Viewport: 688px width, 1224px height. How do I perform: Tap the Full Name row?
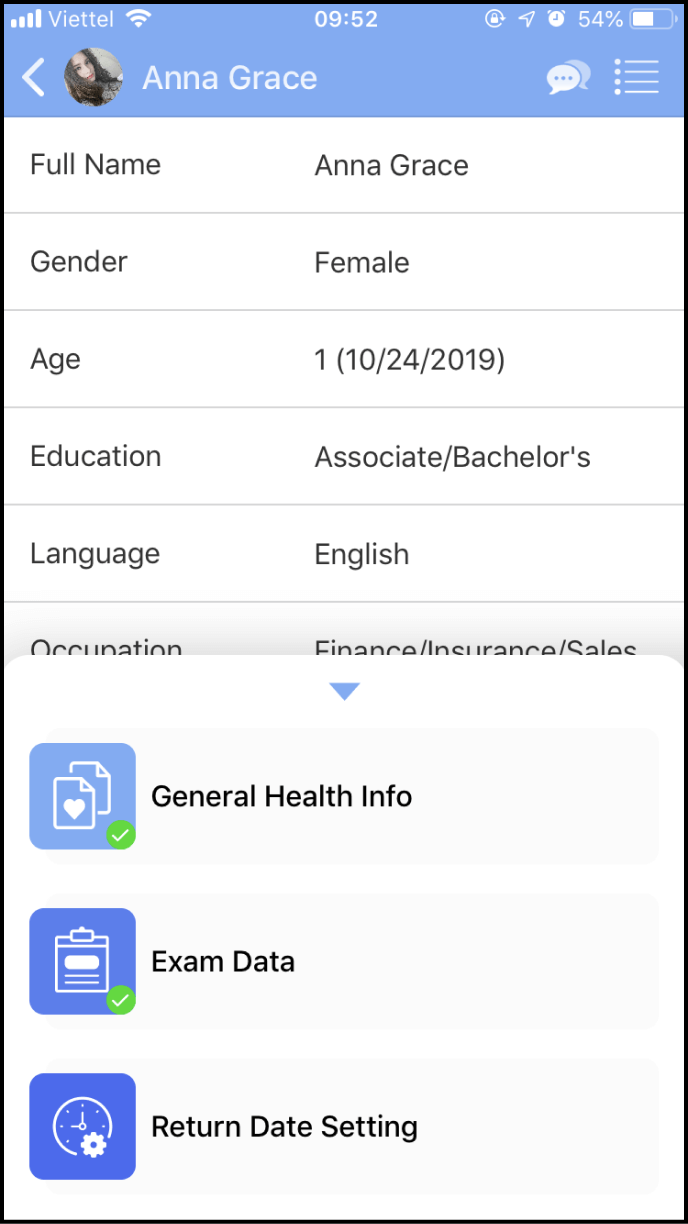344,165
